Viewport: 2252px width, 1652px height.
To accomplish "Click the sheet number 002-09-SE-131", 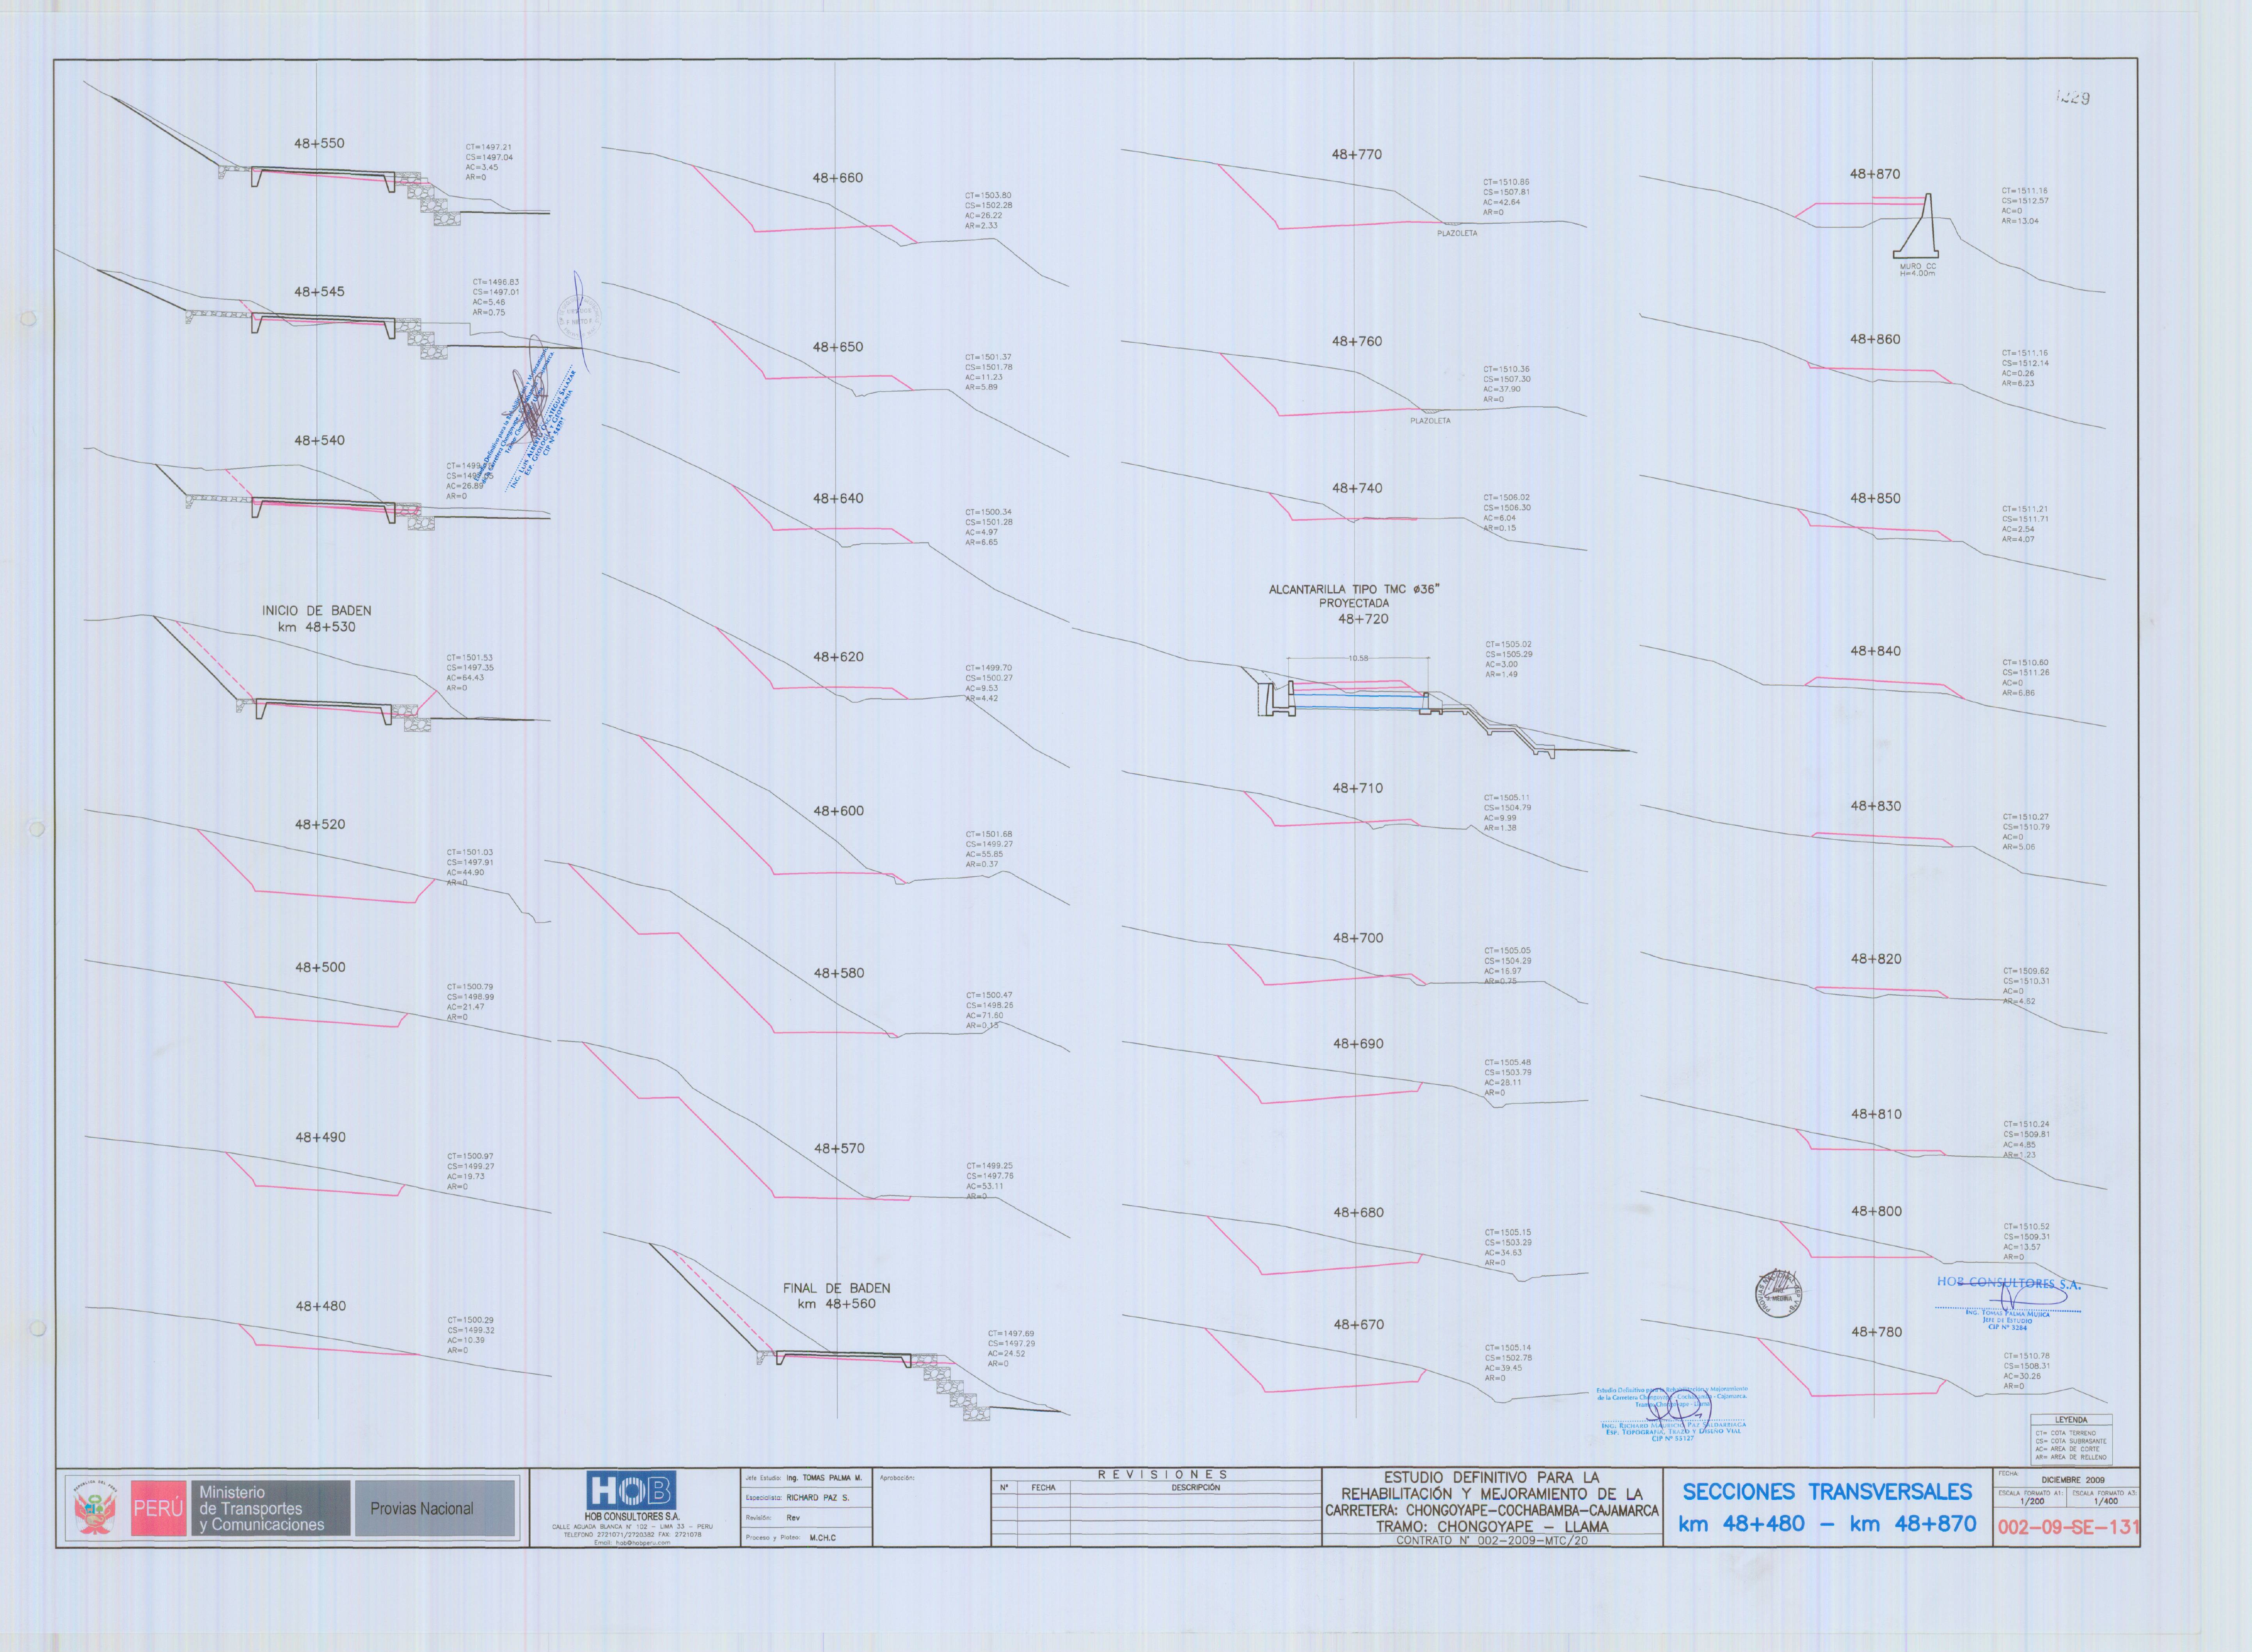I will 2068,1527.
